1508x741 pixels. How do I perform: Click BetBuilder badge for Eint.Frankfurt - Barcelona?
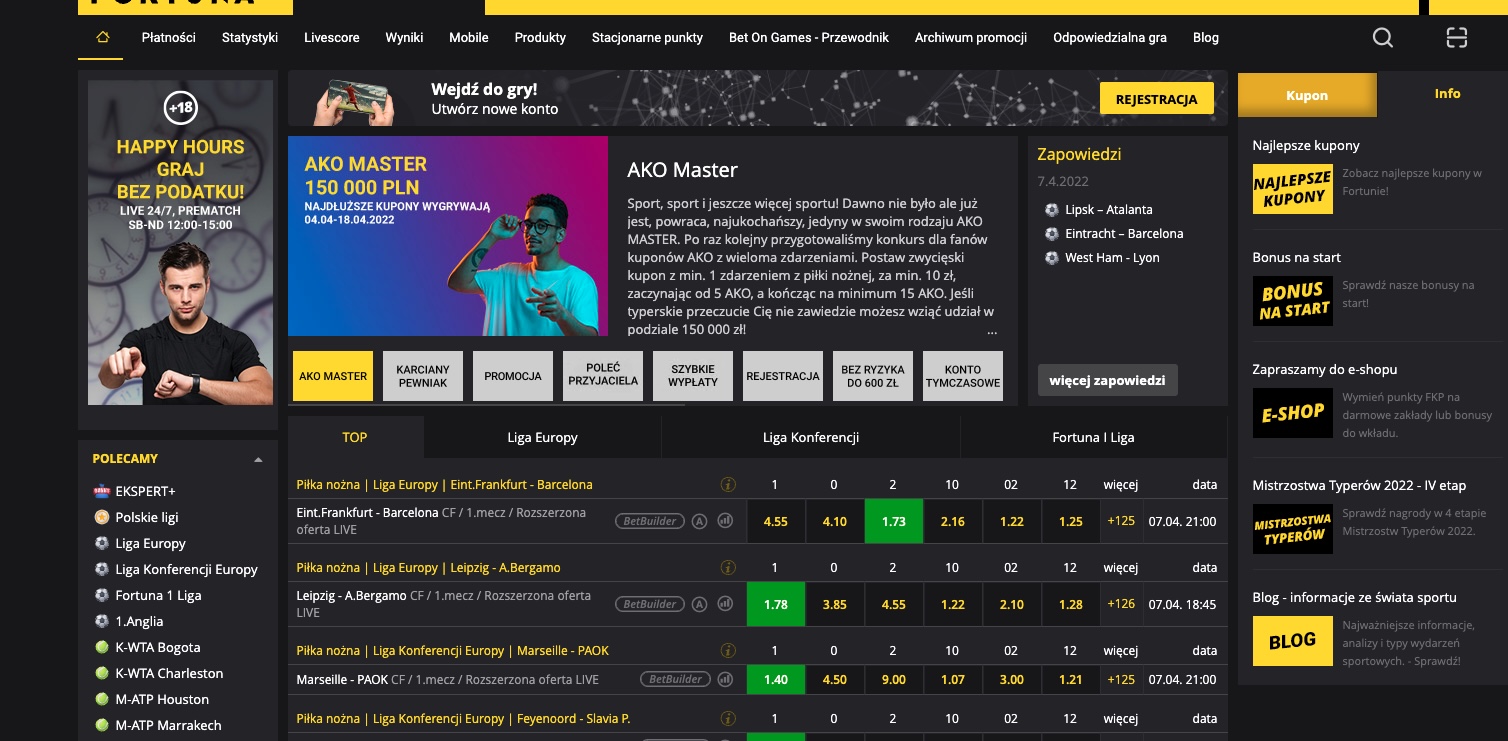(x=650, y=521)
